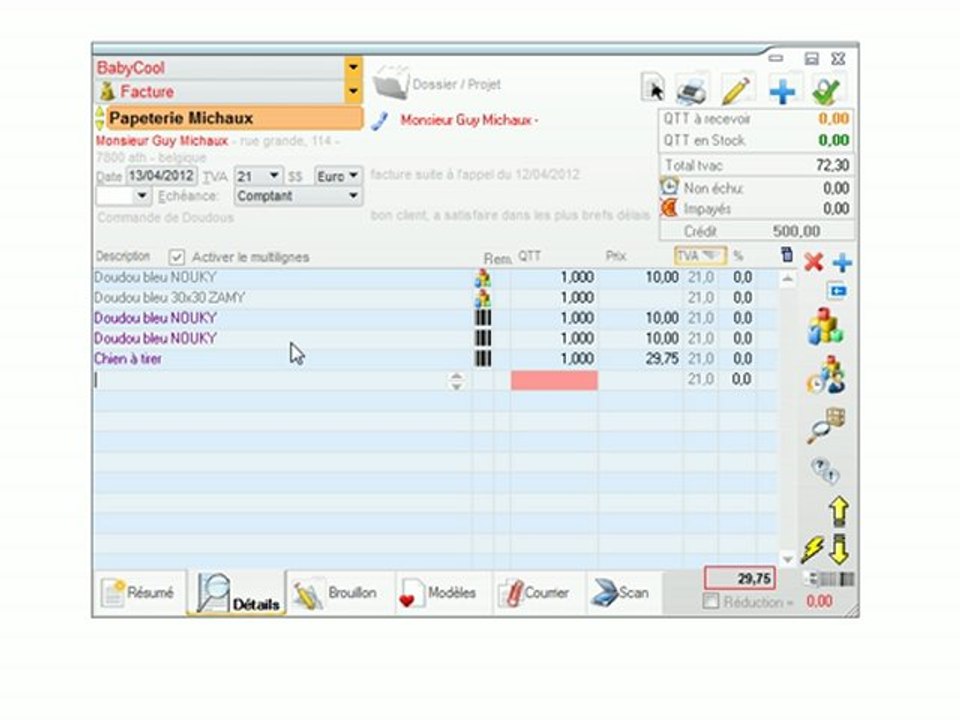Click the blue left-arrow insert icon
The width and height of the screenshot is (960, 720).
pyautogui.click(x=837, y=291)
